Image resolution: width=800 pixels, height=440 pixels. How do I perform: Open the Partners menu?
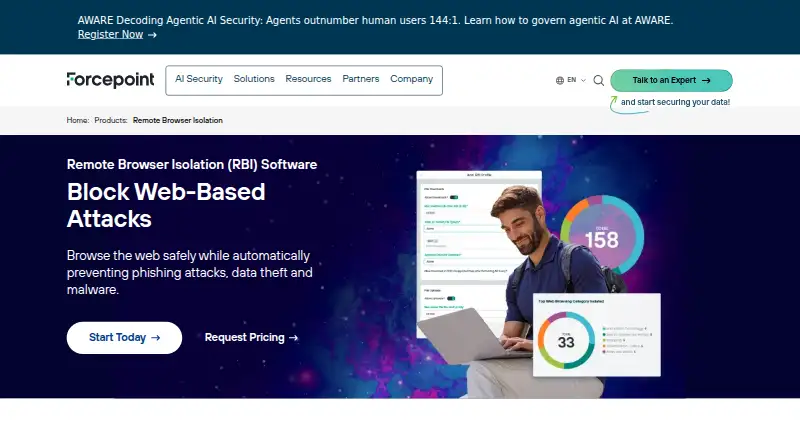(x=361, y=79)
